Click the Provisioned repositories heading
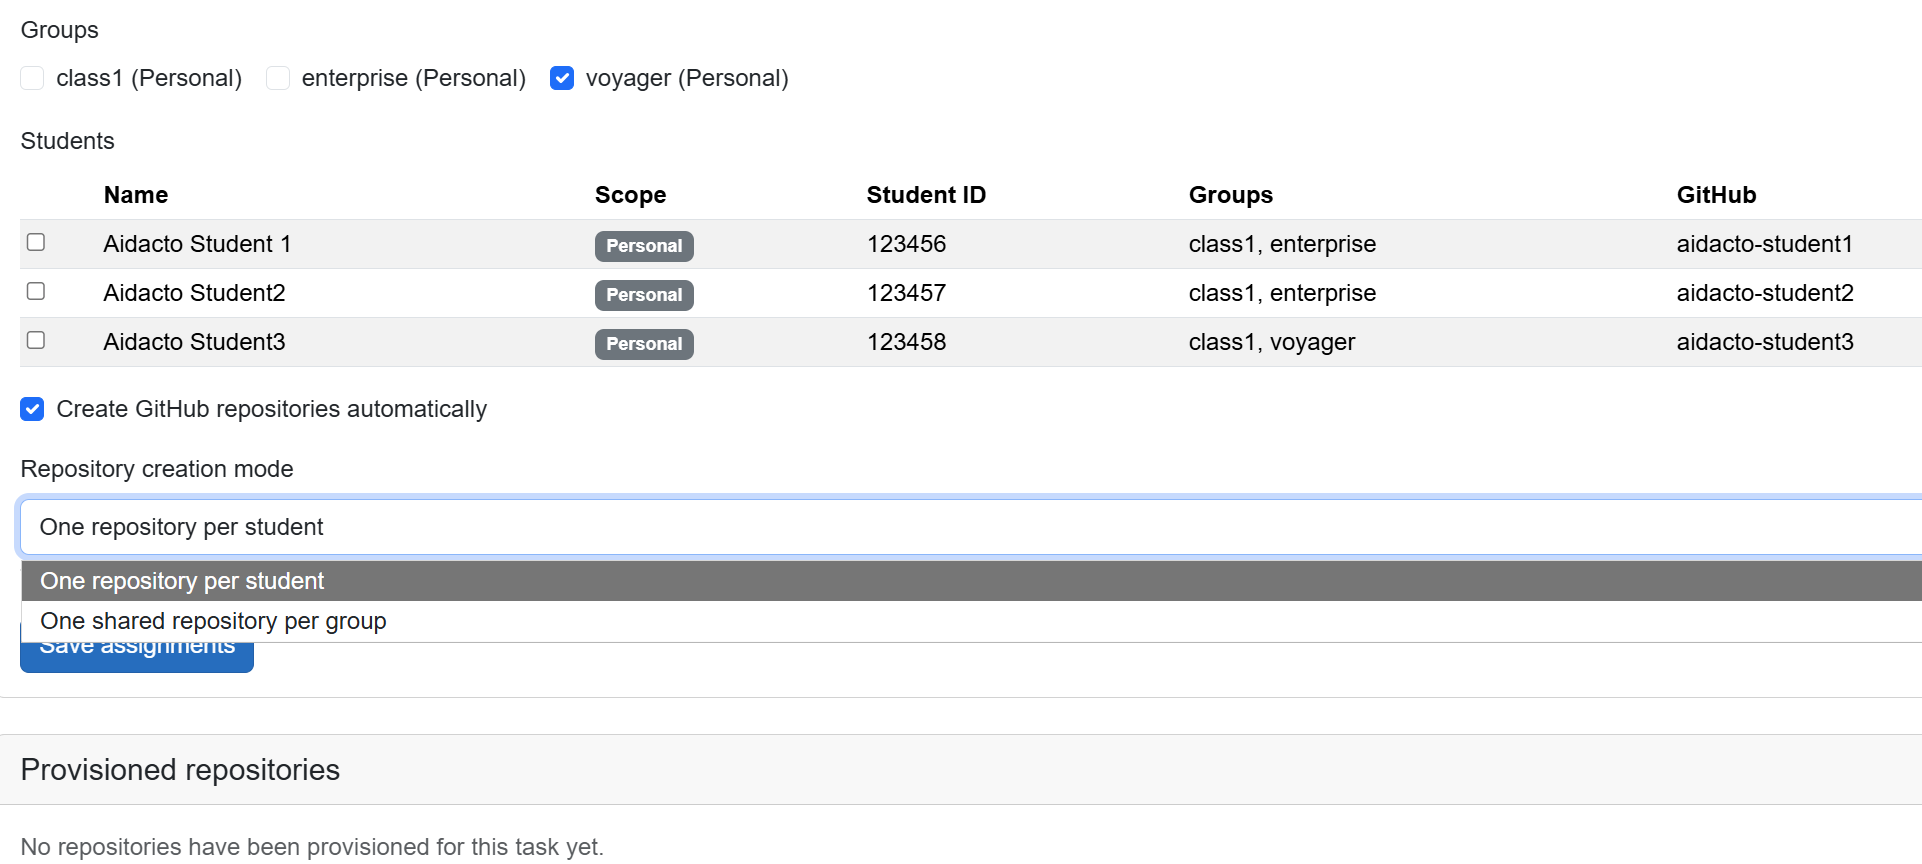1922x864 pixels. click(x=180, y=770)
